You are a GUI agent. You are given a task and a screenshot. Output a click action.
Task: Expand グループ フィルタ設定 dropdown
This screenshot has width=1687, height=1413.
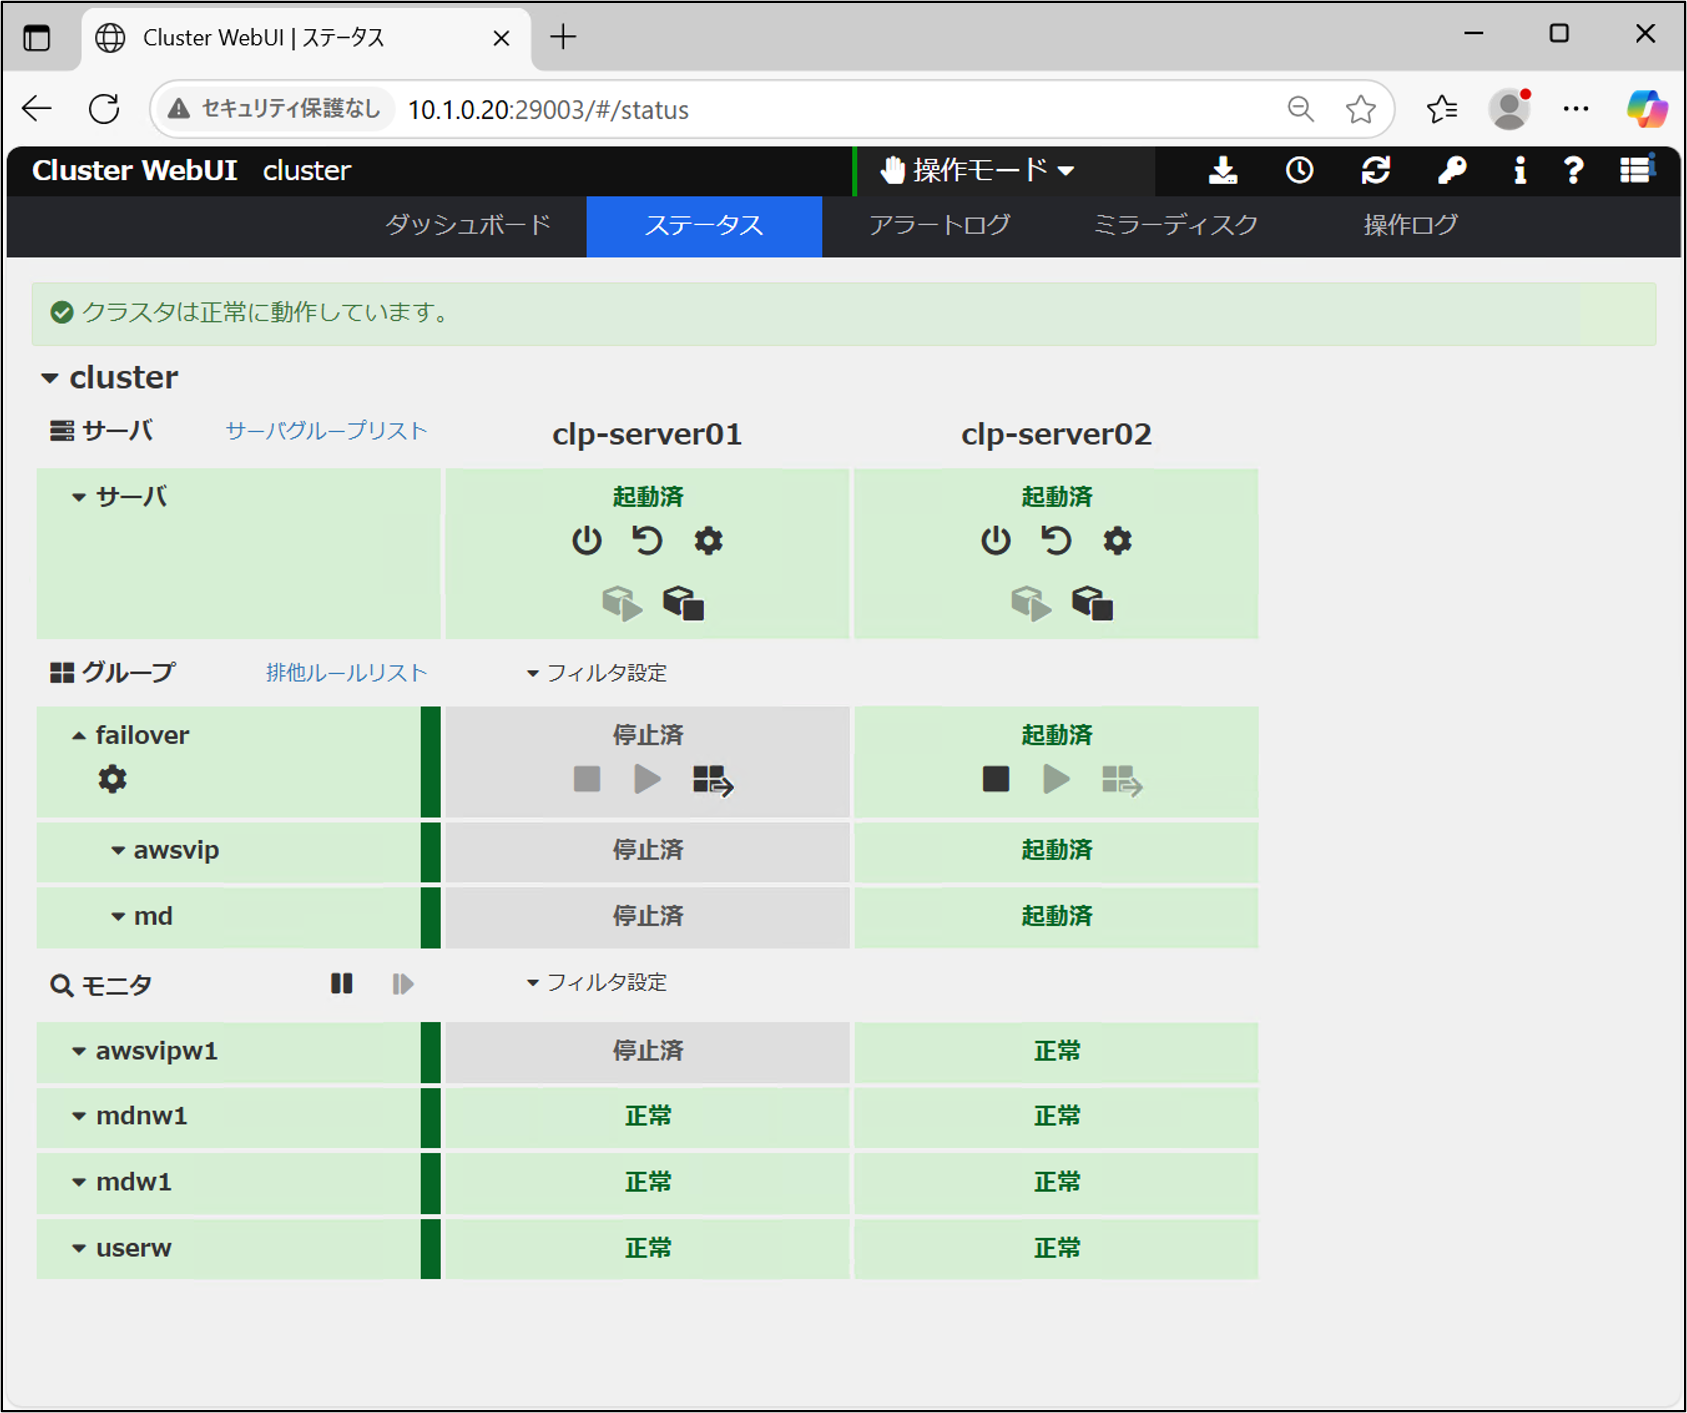click(597, 673)
